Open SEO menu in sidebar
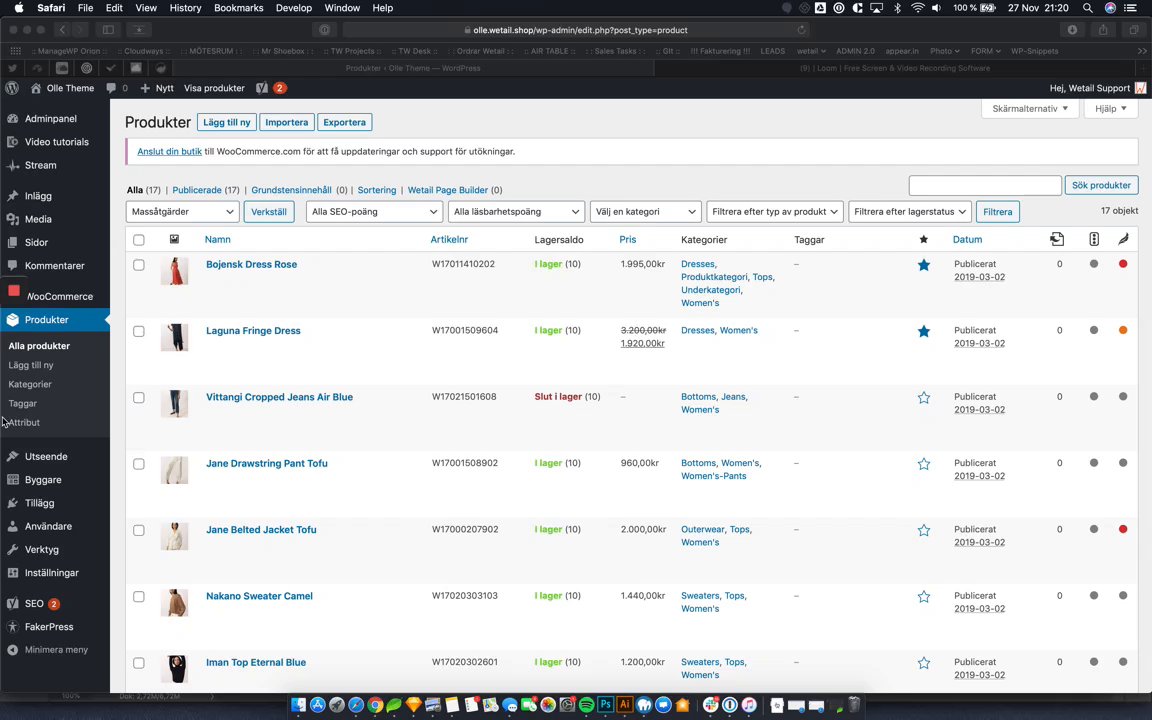Viewport: 1152px width, 720px height. [x=35, y=604]
